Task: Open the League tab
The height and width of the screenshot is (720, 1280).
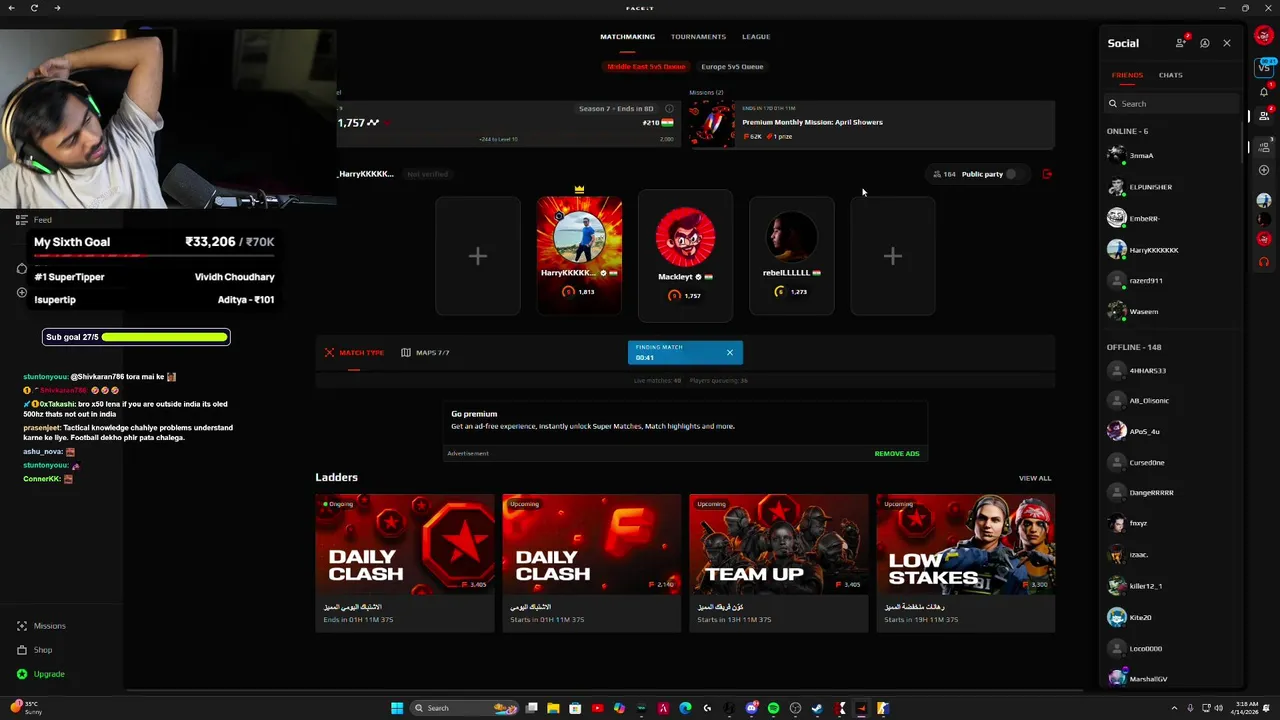Action: 756,37
